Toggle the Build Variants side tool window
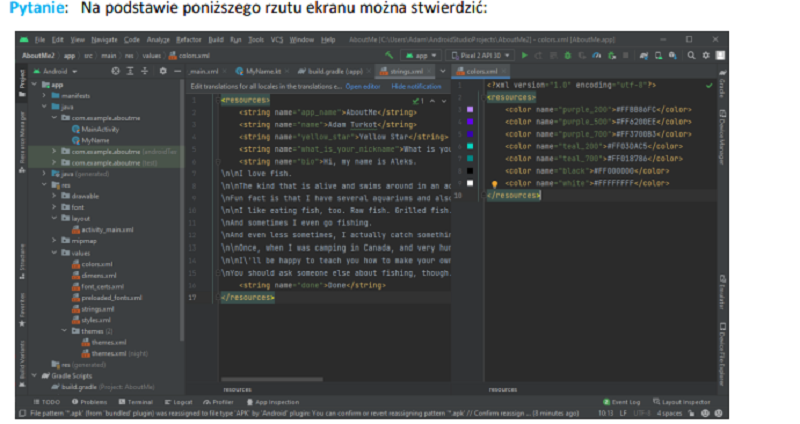The image size is (800, 424). click(x=22, y=364)
